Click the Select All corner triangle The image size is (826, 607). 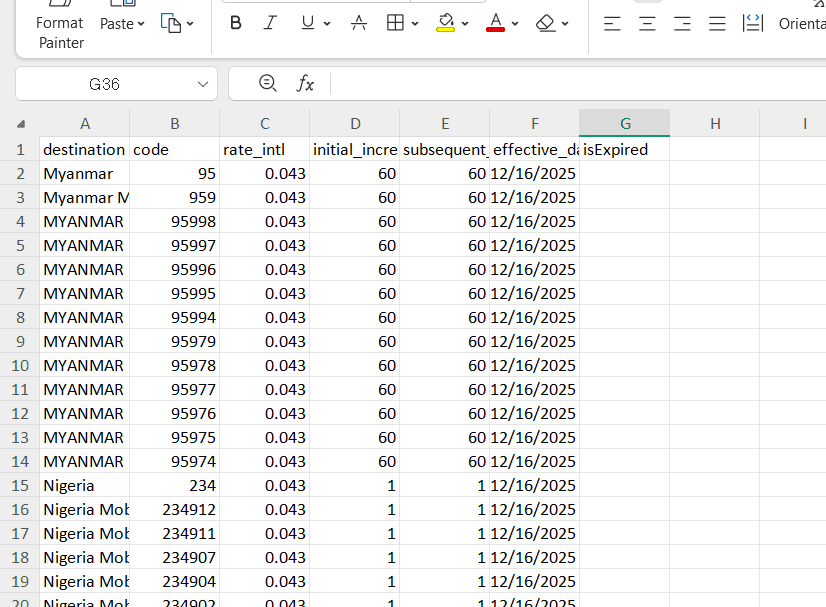(x=20, y=124)
